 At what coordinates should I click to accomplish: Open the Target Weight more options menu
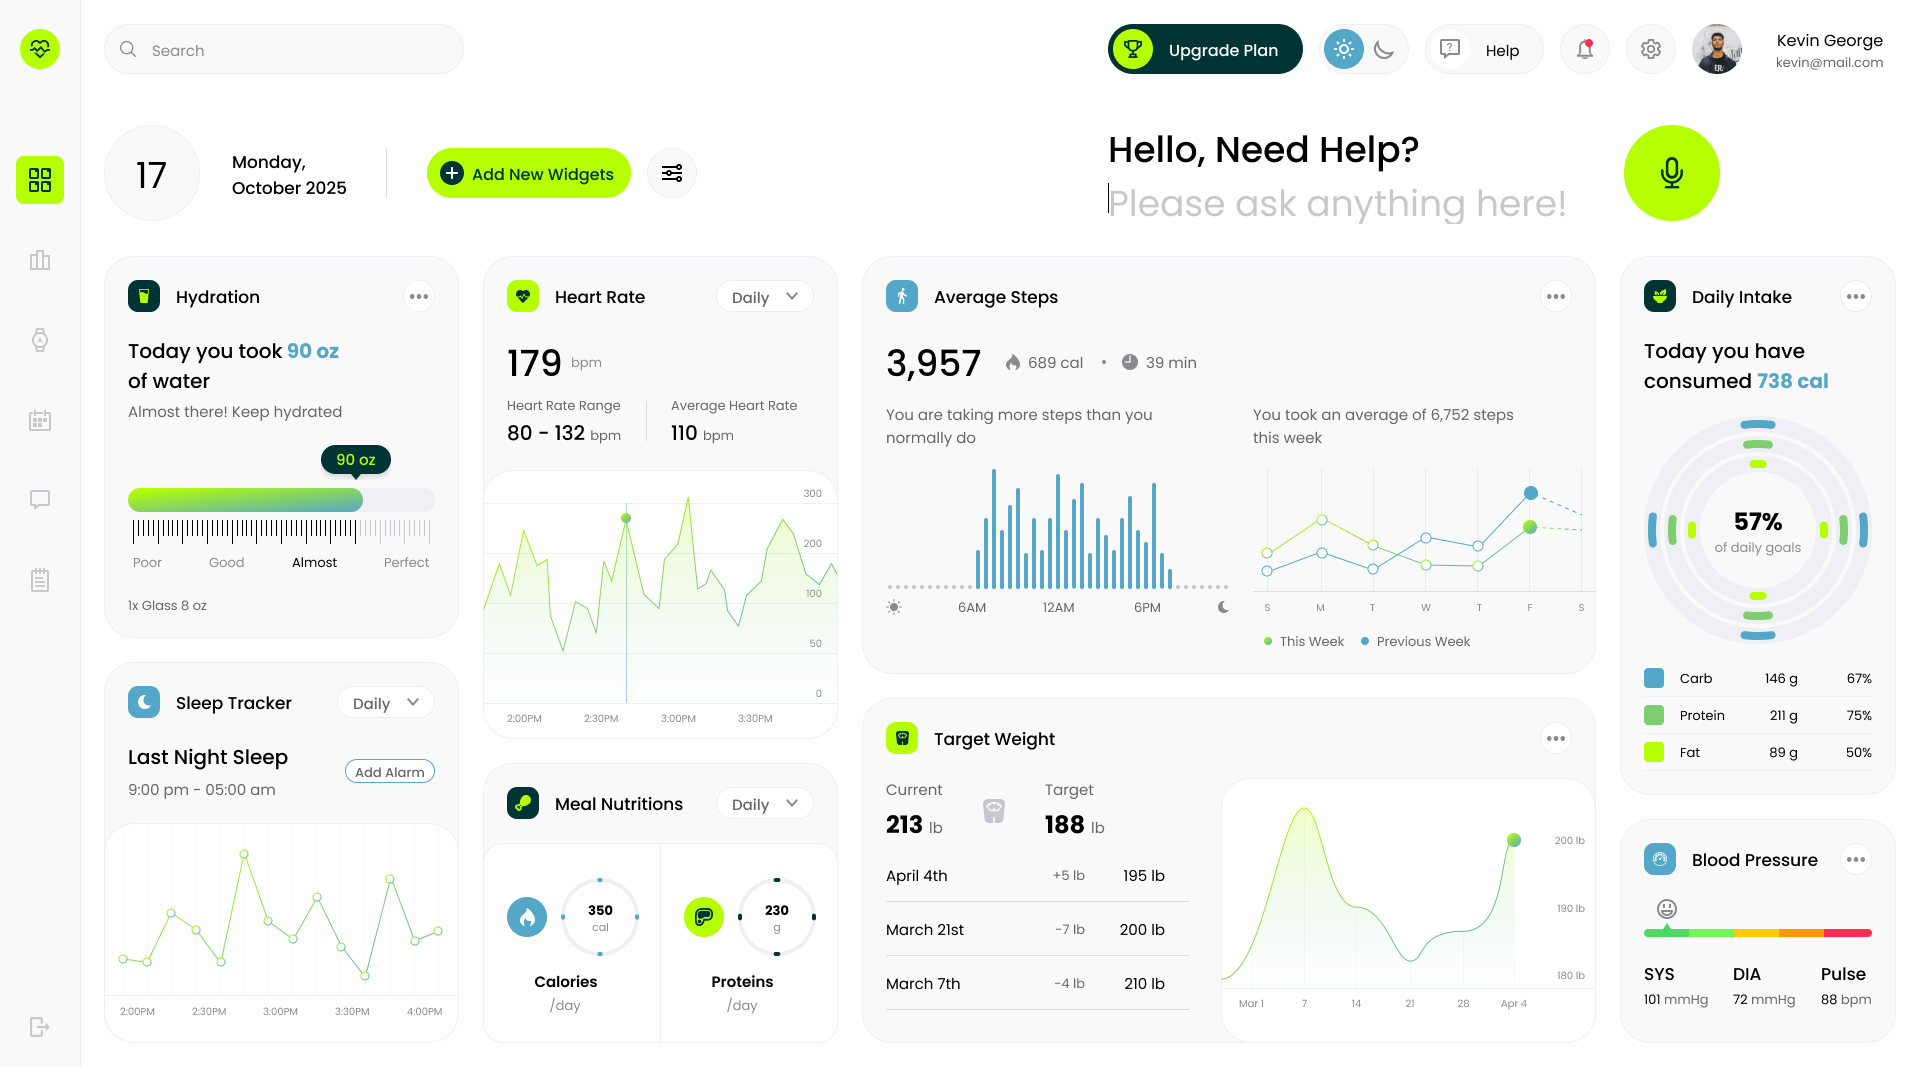point(1556,738)
